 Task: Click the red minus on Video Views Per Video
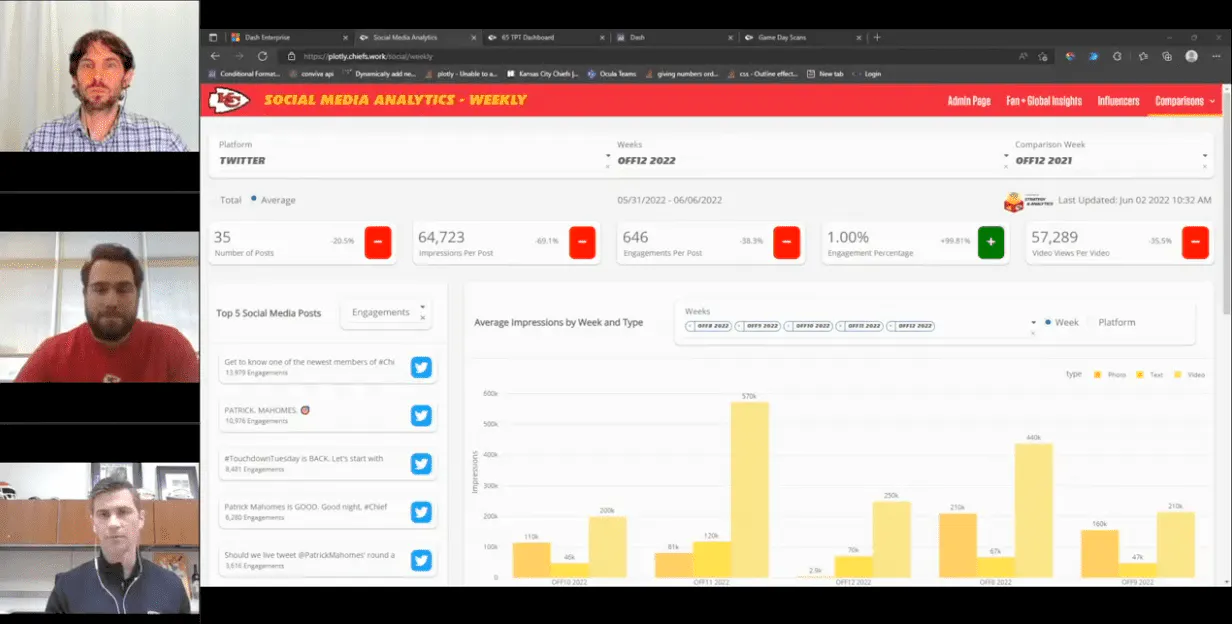1195,242
